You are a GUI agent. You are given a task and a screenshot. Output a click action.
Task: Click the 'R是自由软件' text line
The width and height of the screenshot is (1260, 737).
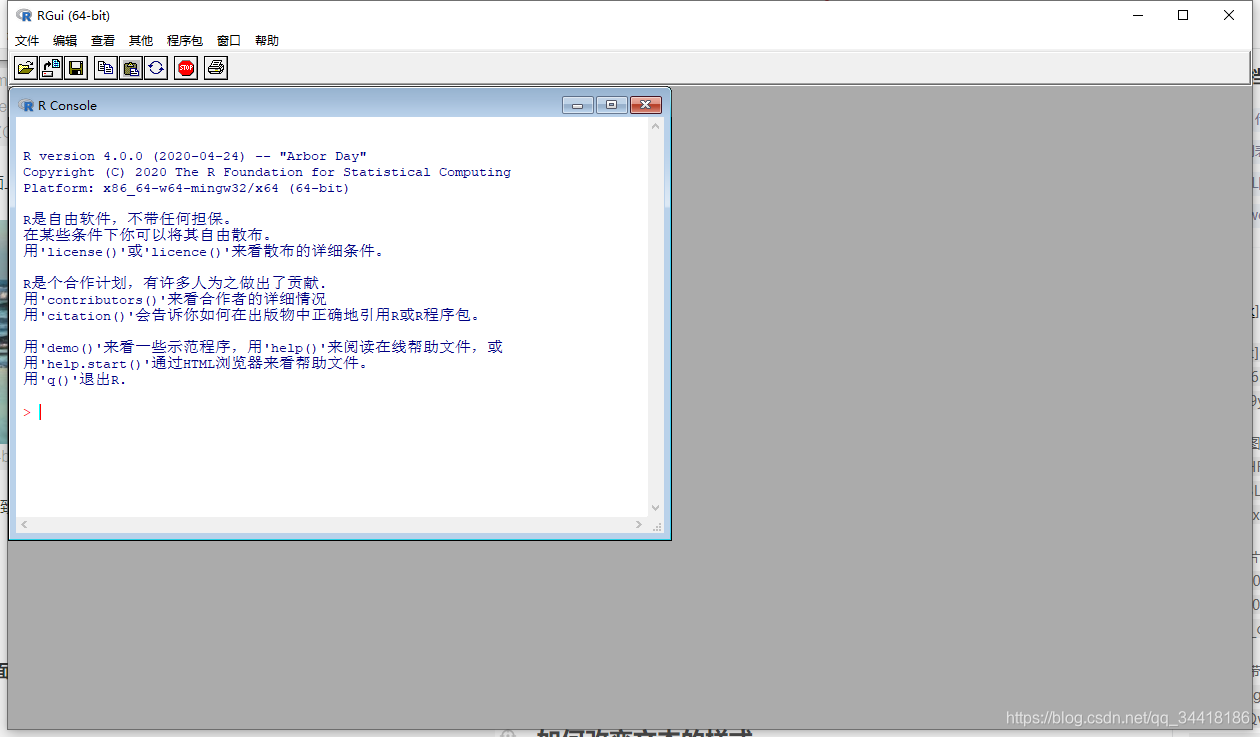coord(127,219)
